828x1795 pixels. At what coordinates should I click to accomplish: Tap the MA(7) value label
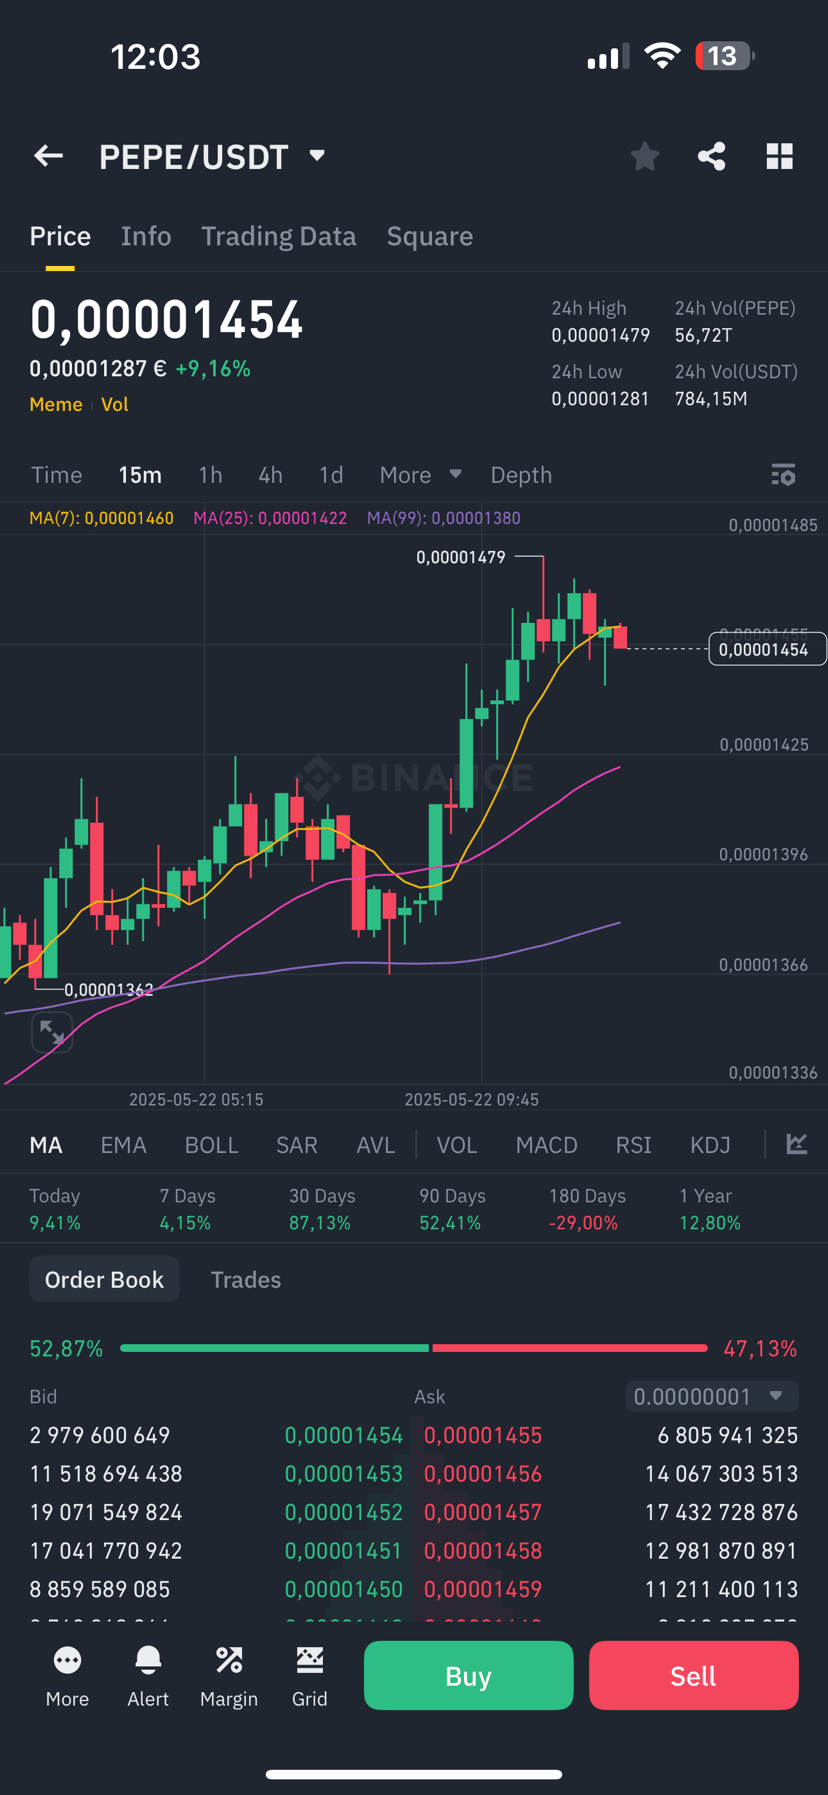[x=101, y=518]
